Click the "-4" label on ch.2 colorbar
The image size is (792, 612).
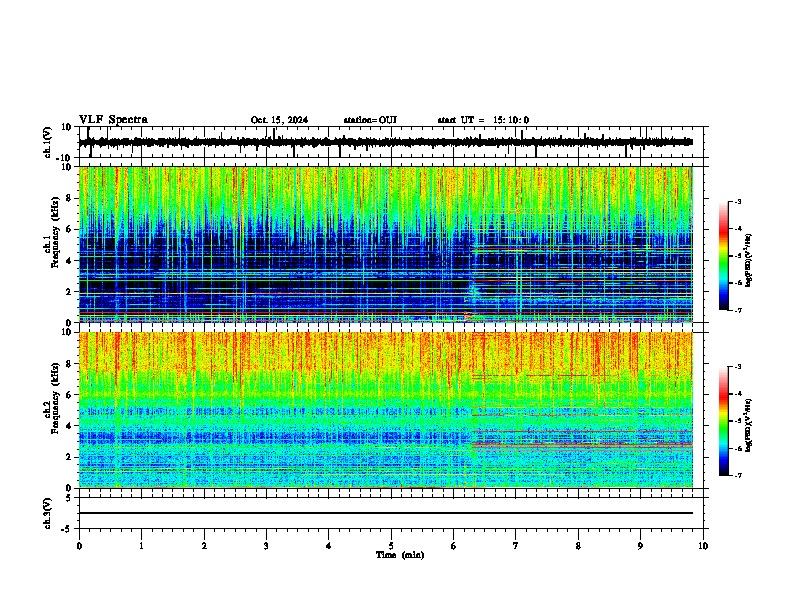pos(738,393)
